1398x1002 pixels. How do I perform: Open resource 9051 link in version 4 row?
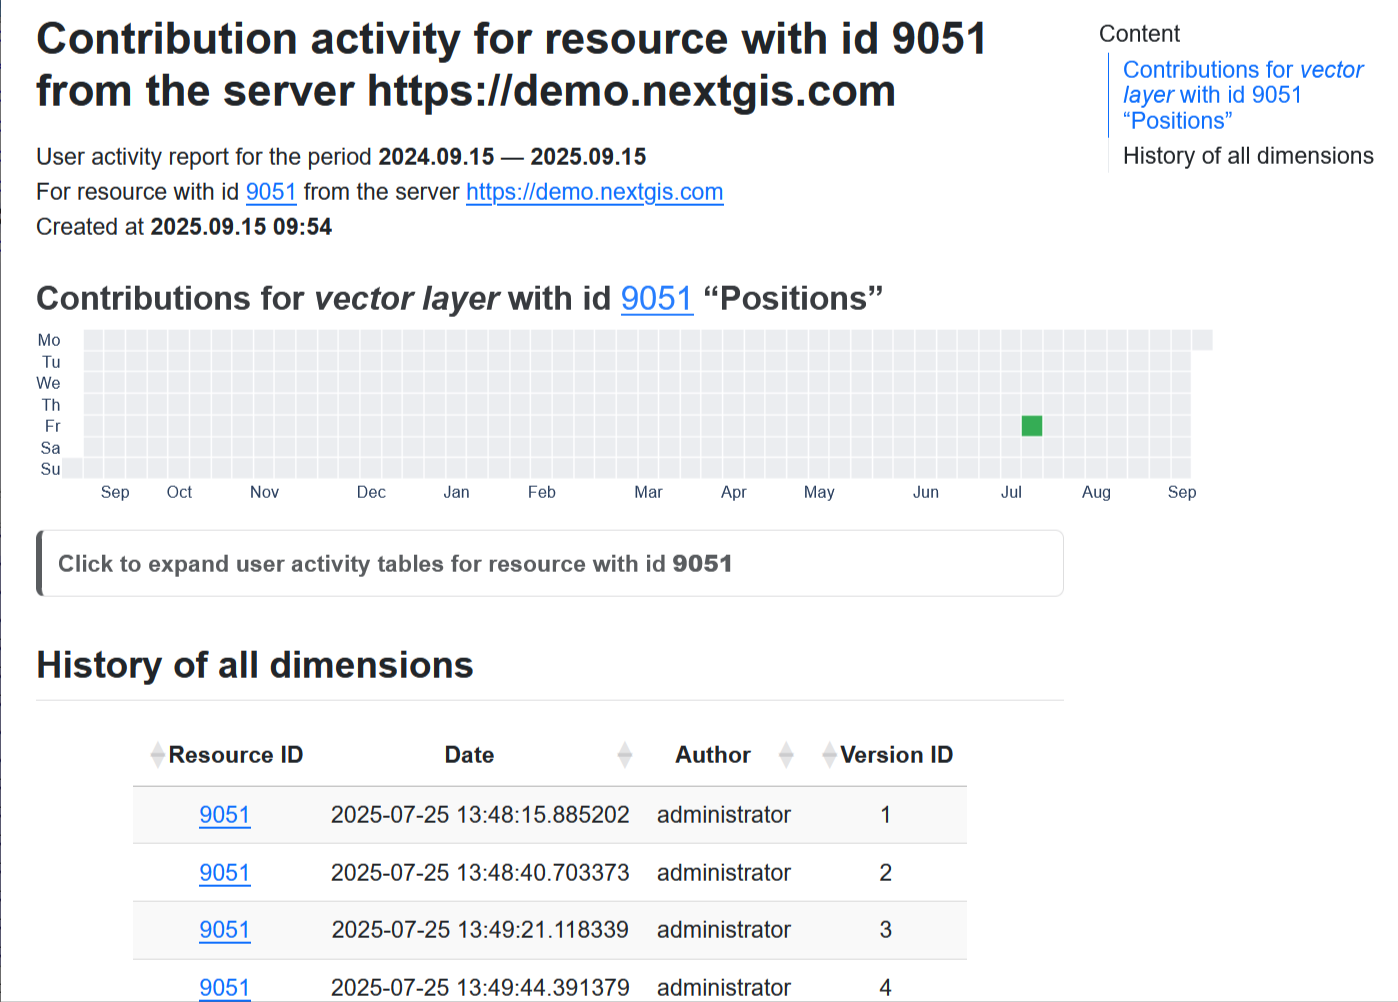[x=224, y=987]
